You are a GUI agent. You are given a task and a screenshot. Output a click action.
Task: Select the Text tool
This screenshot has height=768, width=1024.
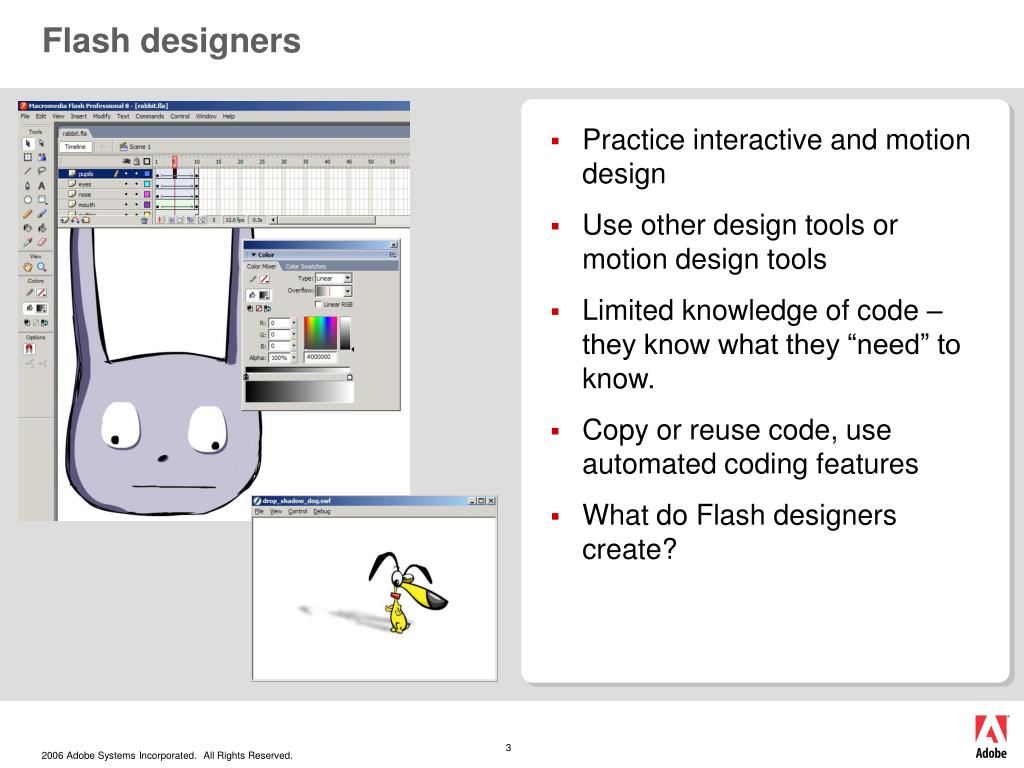42,185
